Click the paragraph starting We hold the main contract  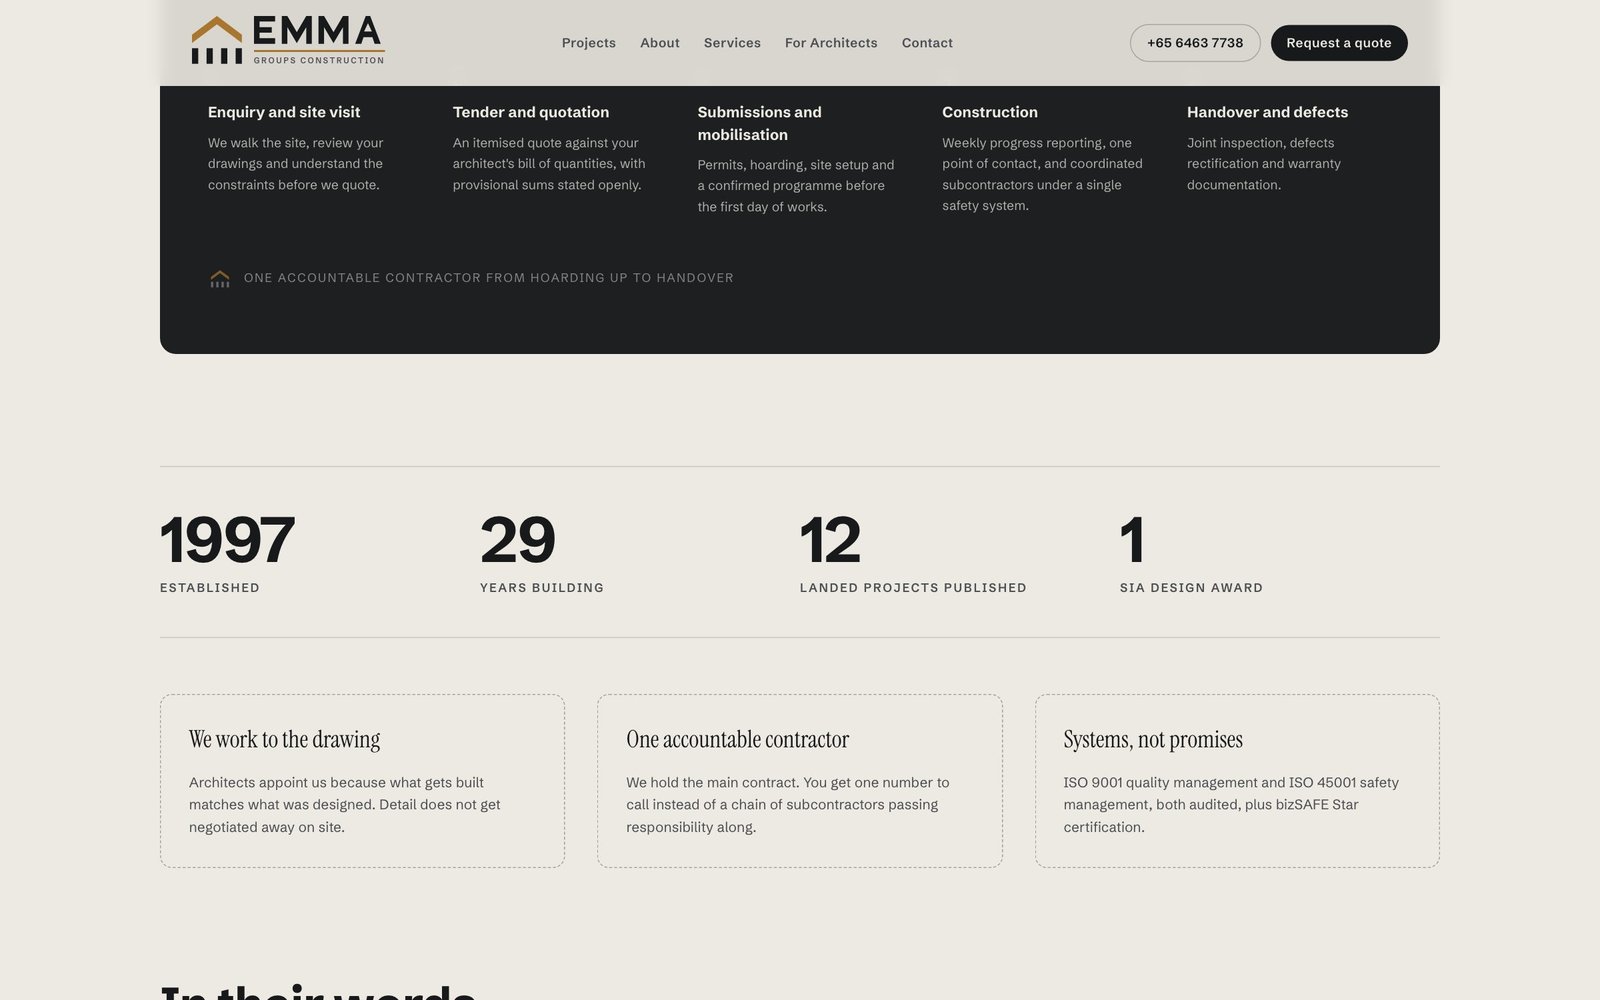pos(788,805)
